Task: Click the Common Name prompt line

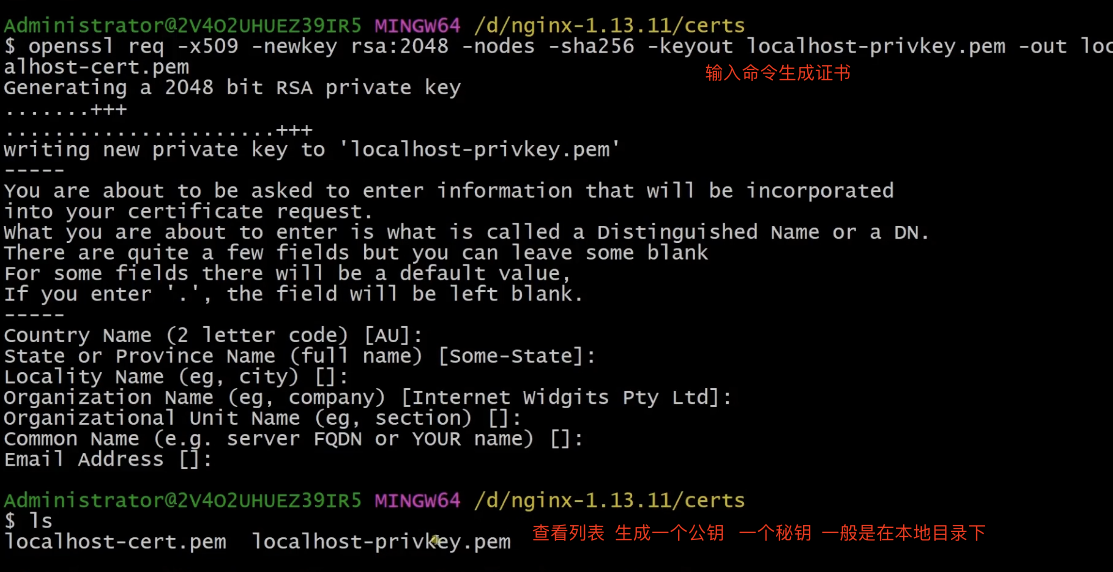Action: point(294,439)
